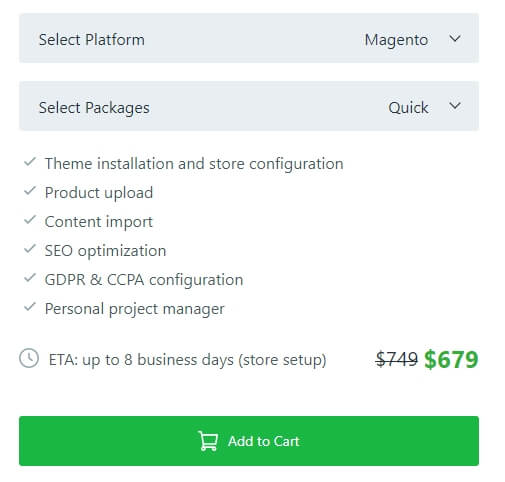Viewport: 505px width, 482px height.
Task: Click the crossed-out $749 original price
Action: click(x=396, y=359)
